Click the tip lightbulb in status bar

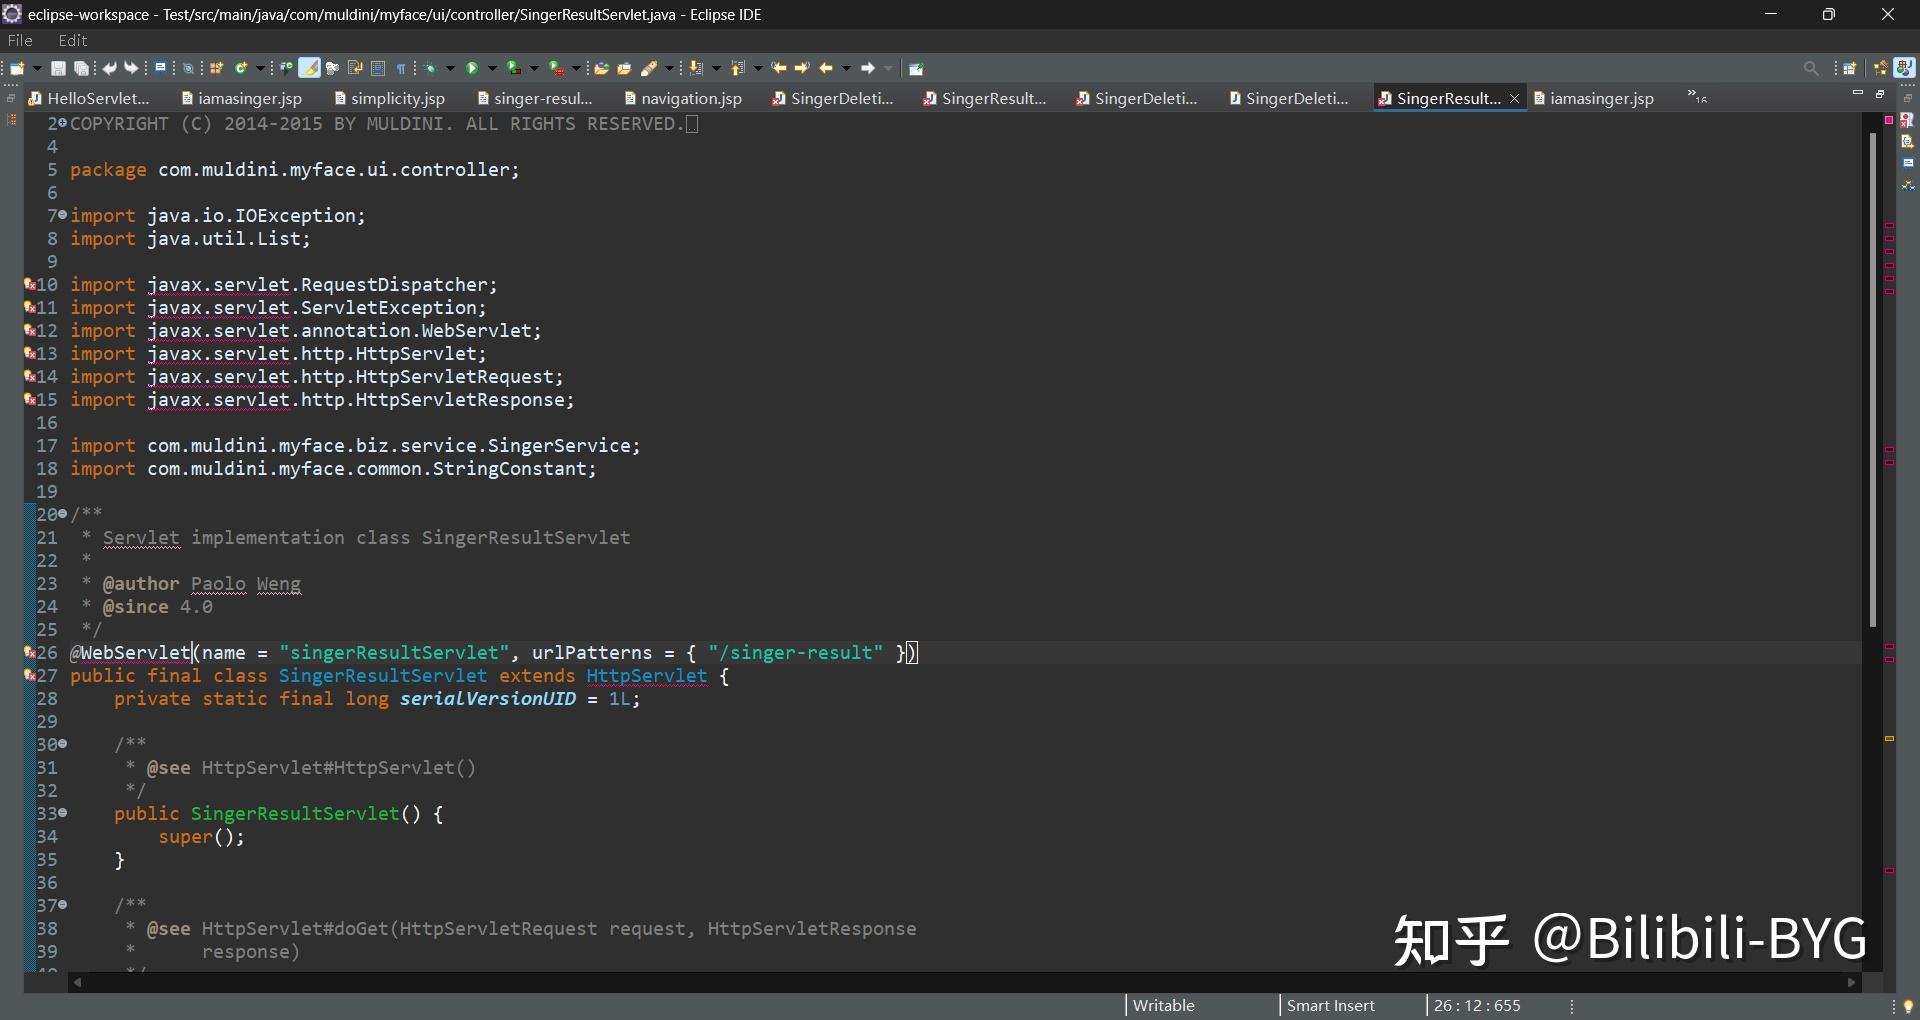pyautogui.click(x=1907, y=1006)
